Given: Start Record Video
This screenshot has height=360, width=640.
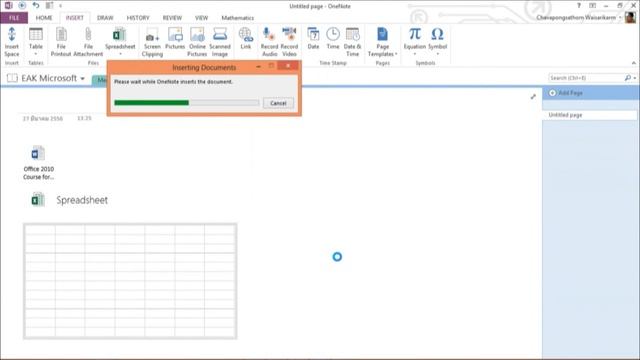Looking at the screenshot, I should point(289,42).
